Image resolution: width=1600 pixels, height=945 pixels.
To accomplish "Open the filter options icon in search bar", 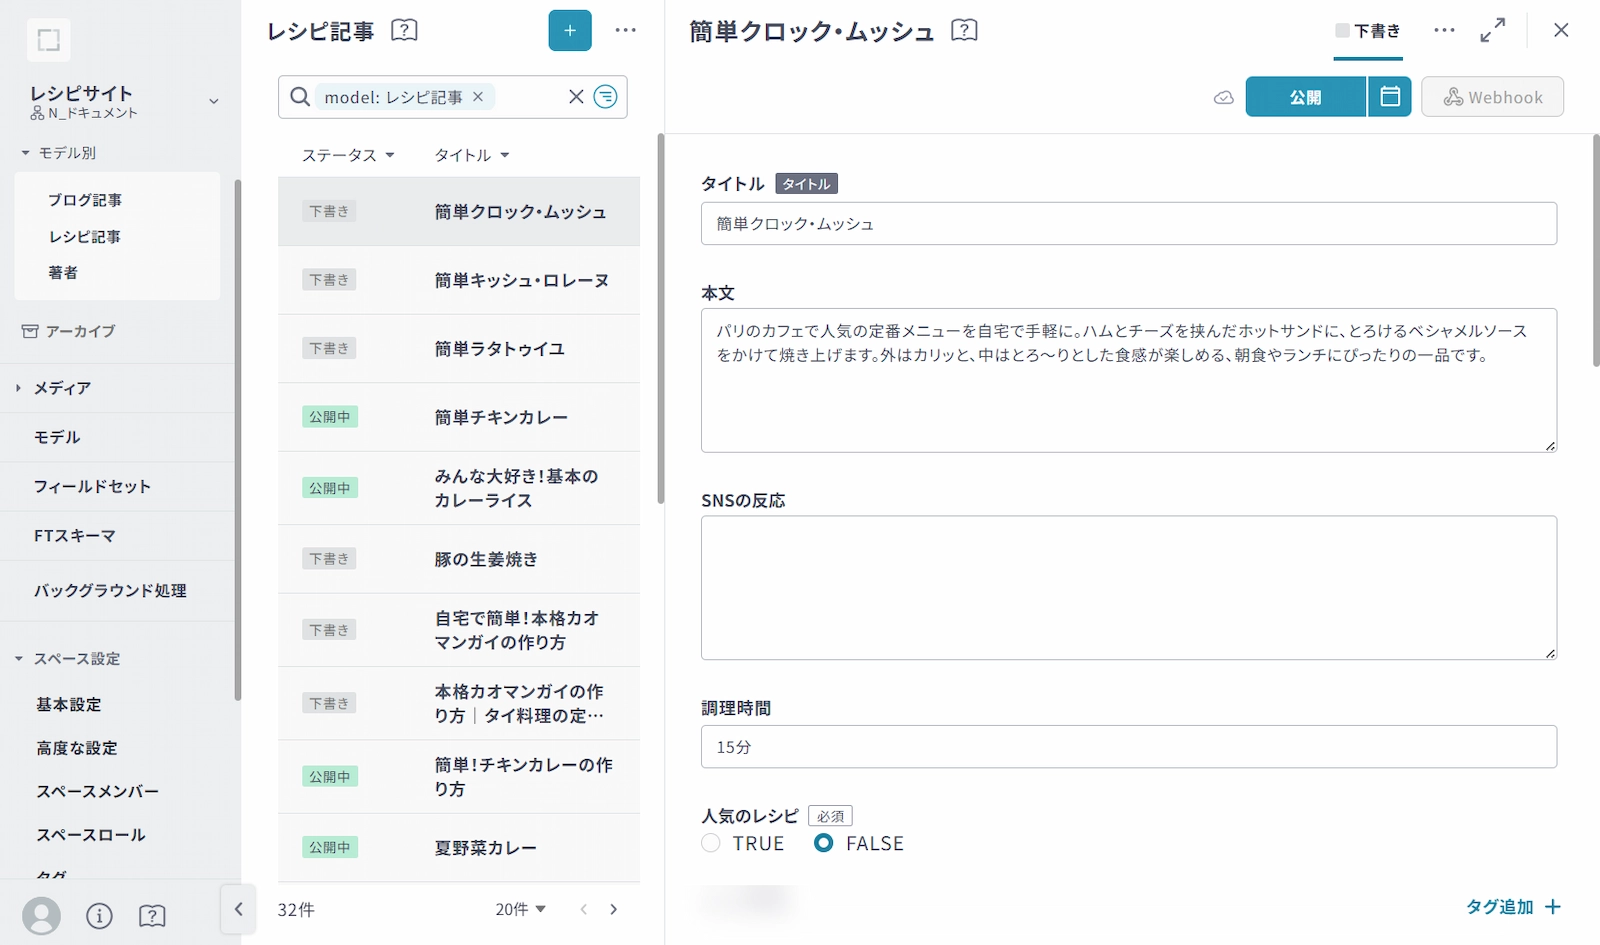I will 605,97.
